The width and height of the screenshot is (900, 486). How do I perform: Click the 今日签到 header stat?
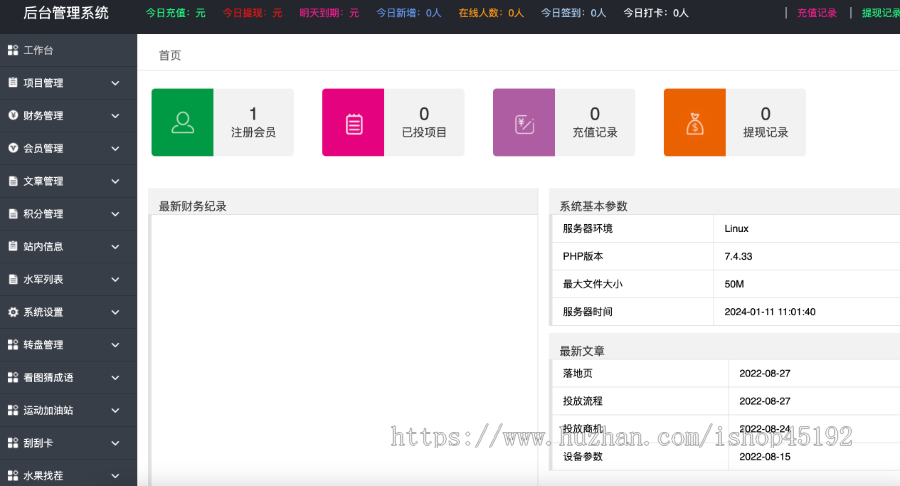coord(573,13)
